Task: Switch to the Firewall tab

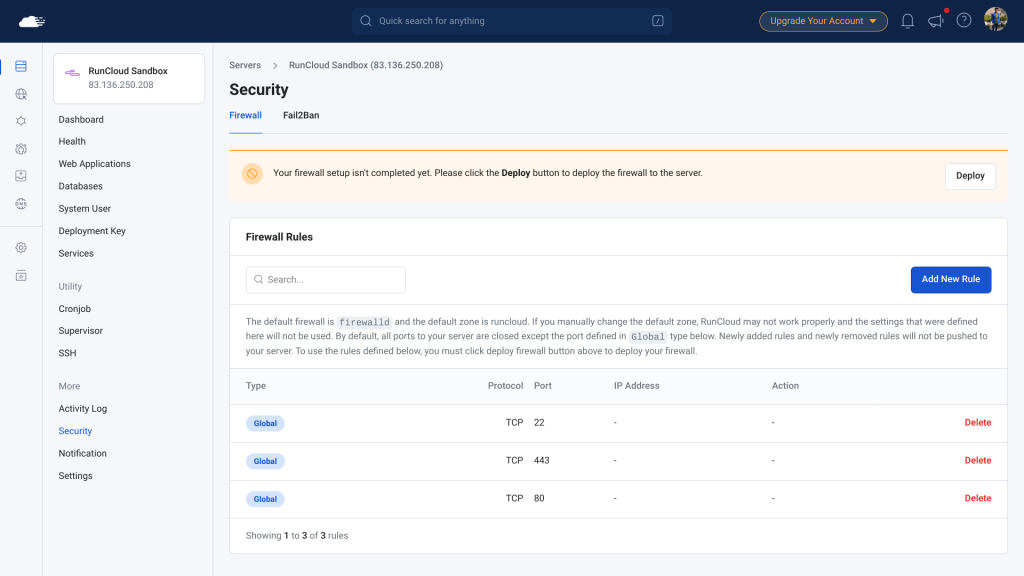Action: [x=245, y=116]
